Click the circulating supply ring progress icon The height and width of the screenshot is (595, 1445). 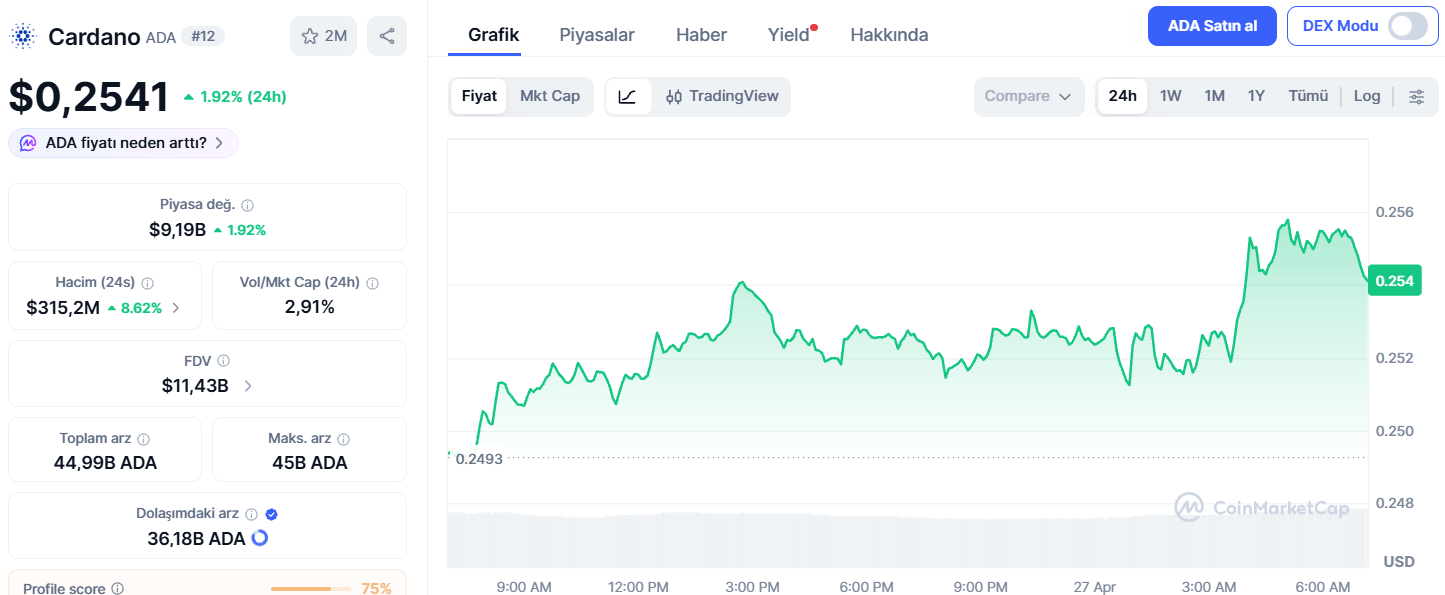pos(260,538)
